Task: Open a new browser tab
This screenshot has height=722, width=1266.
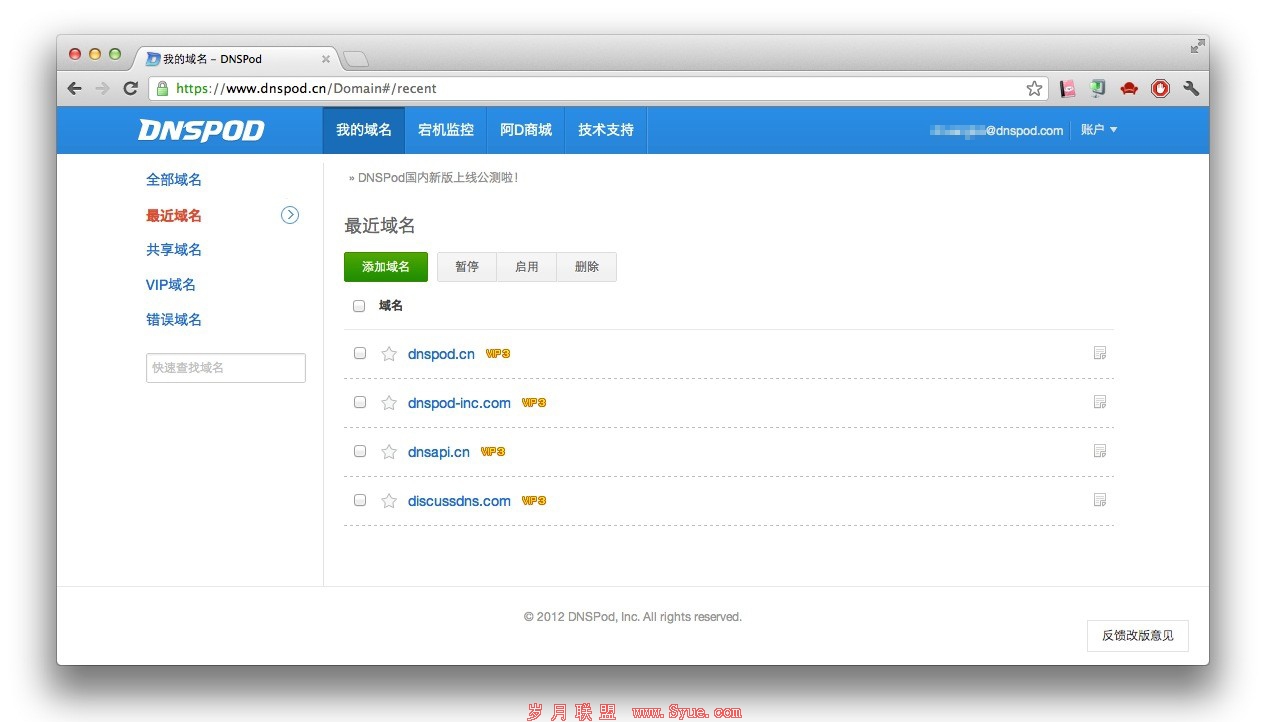Action: coord(356,59)
